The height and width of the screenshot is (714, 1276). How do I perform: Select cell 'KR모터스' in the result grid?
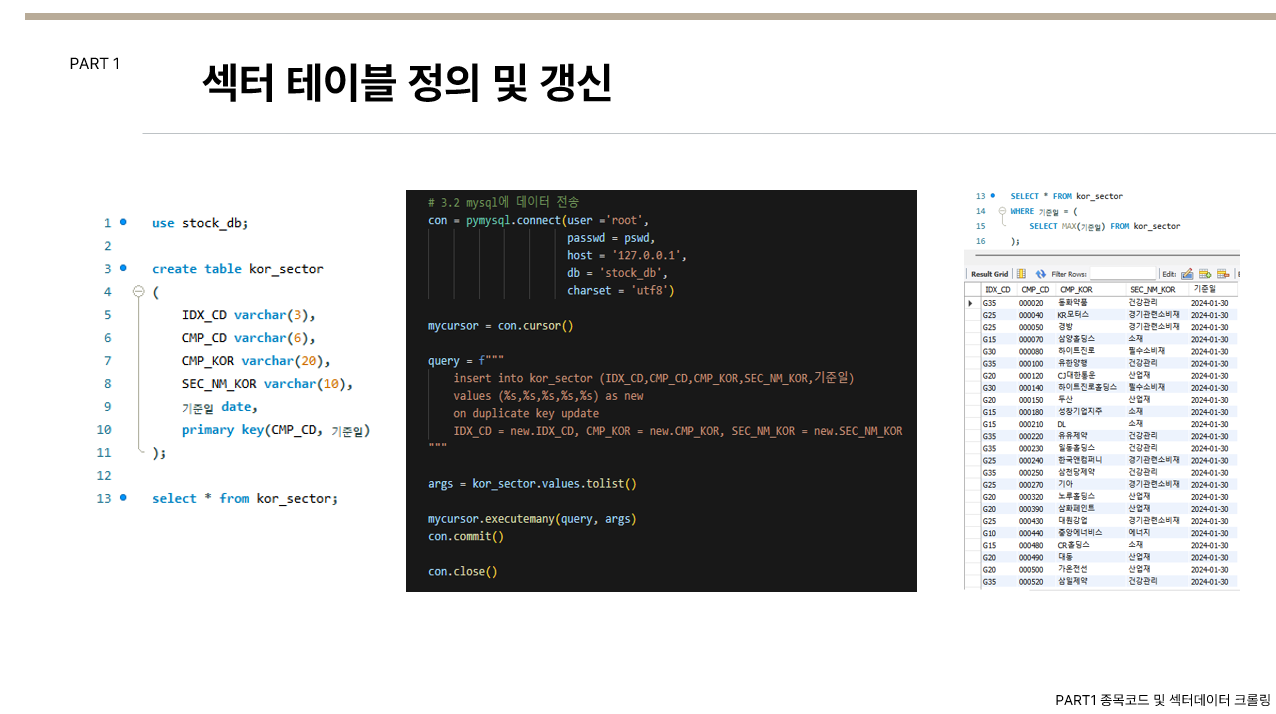(1073, 315)
